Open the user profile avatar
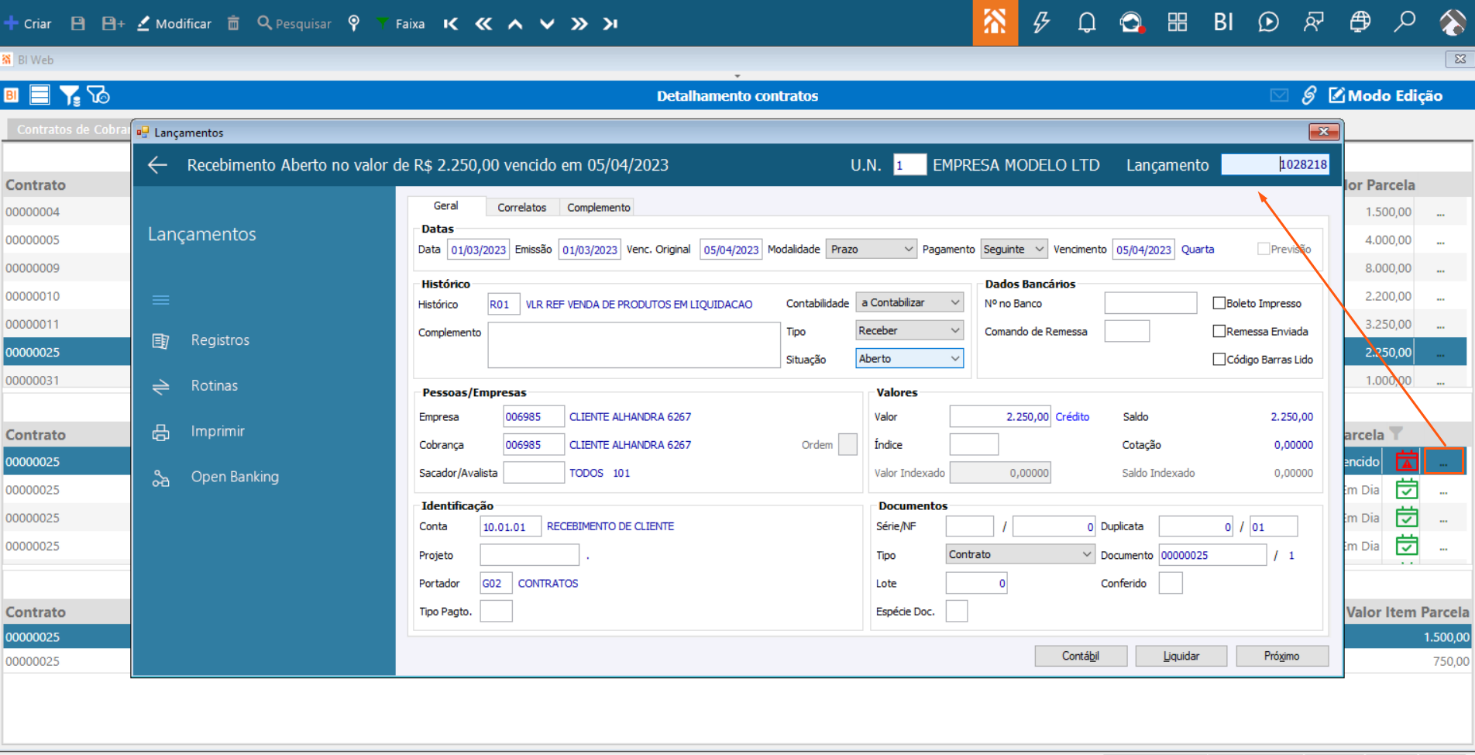The width and height of the screenshot is (1475, 755). [1452, 23]
